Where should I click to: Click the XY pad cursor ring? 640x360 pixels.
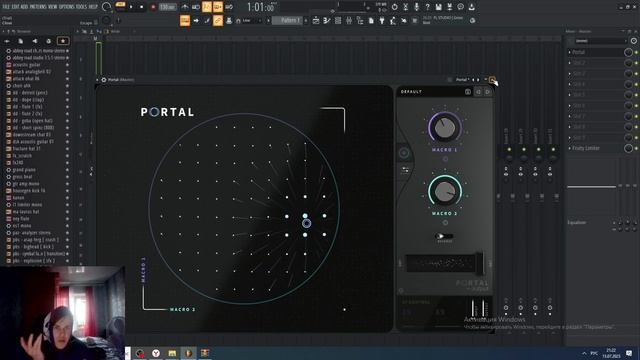coord(307,223)
